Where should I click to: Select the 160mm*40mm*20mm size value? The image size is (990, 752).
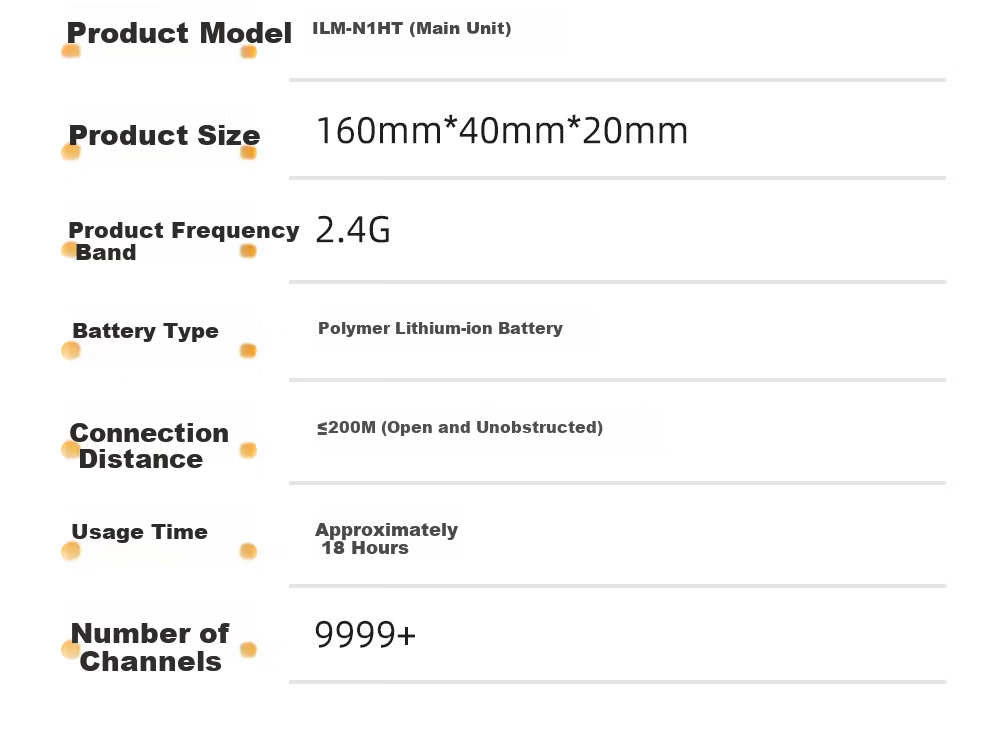pos(502,131)
